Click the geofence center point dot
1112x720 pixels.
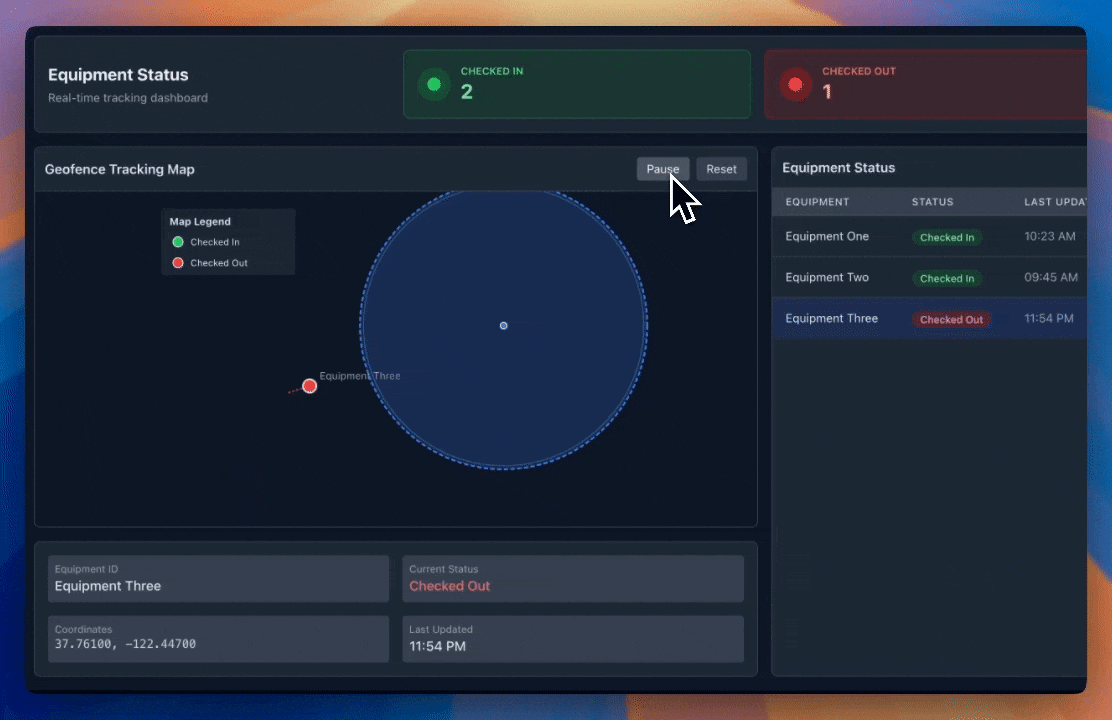click(503, 326)
